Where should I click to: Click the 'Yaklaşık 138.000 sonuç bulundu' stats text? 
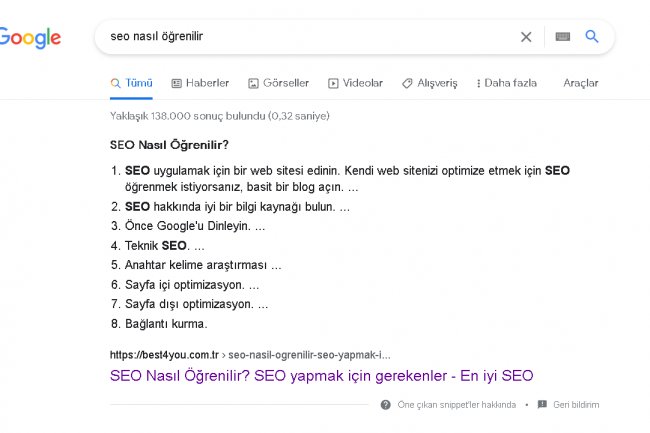point(220,116)
